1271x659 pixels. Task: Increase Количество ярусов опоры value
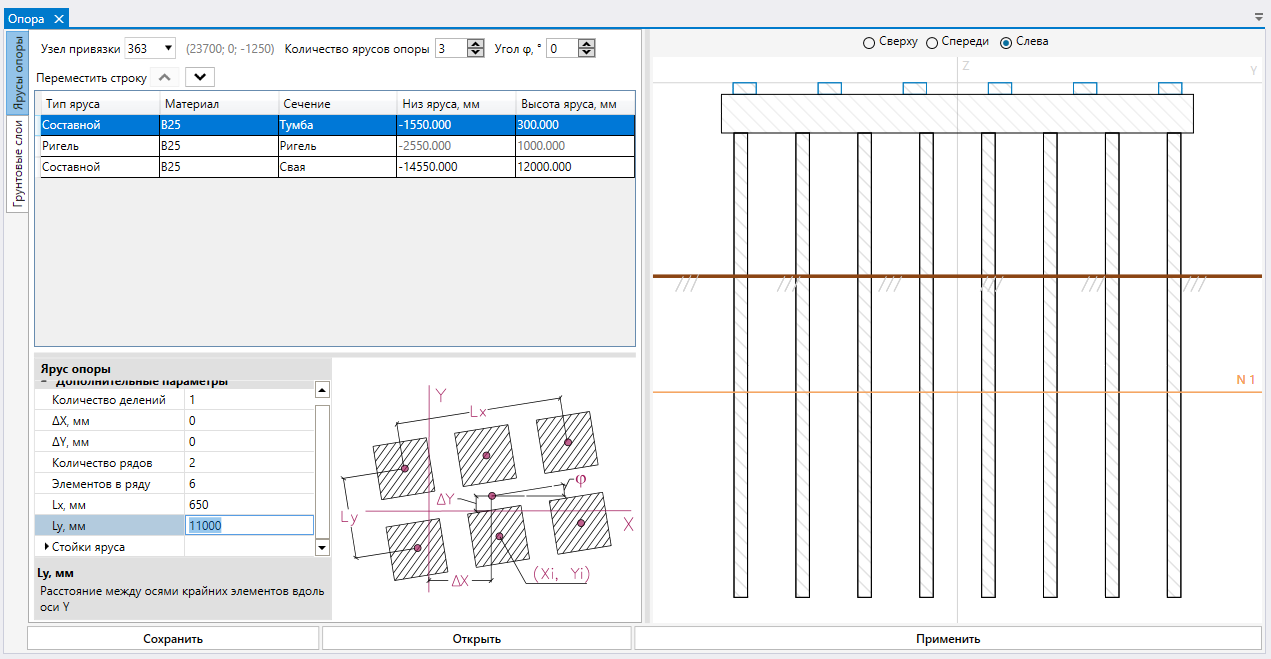click(475, 44)
